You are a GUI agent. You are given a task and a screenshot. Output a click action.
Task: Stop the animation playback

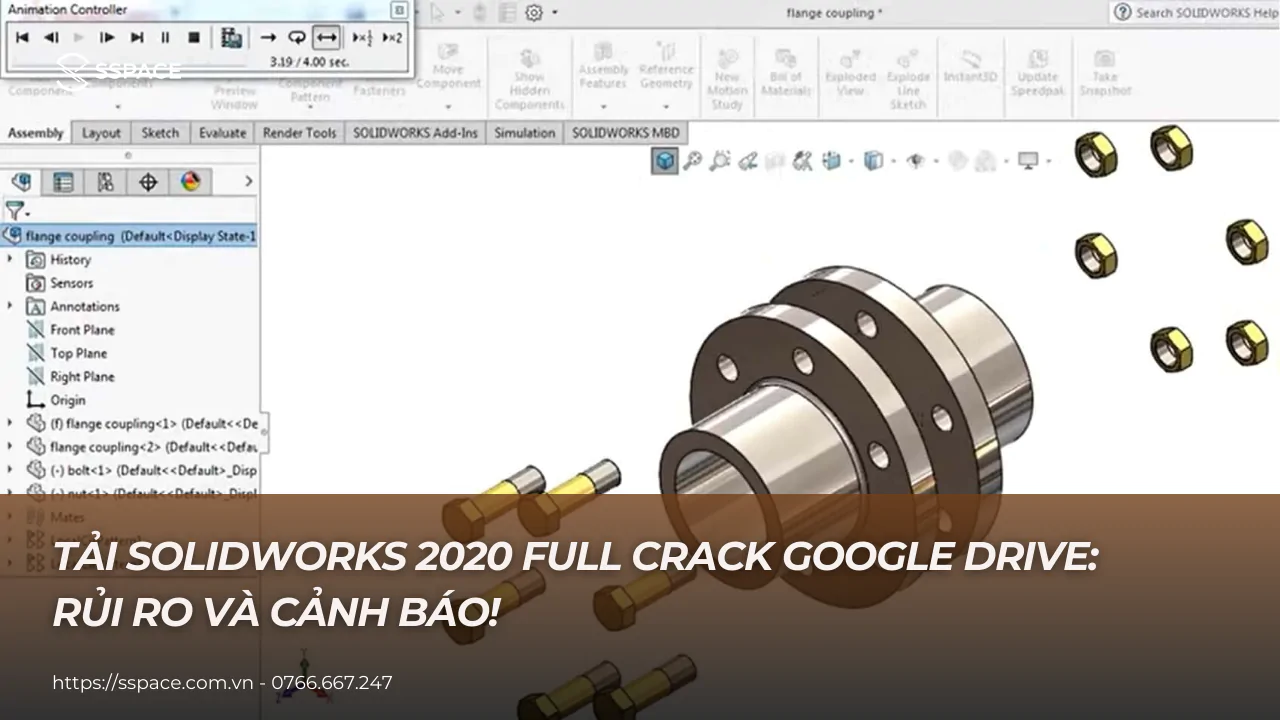tap(194, 38)
